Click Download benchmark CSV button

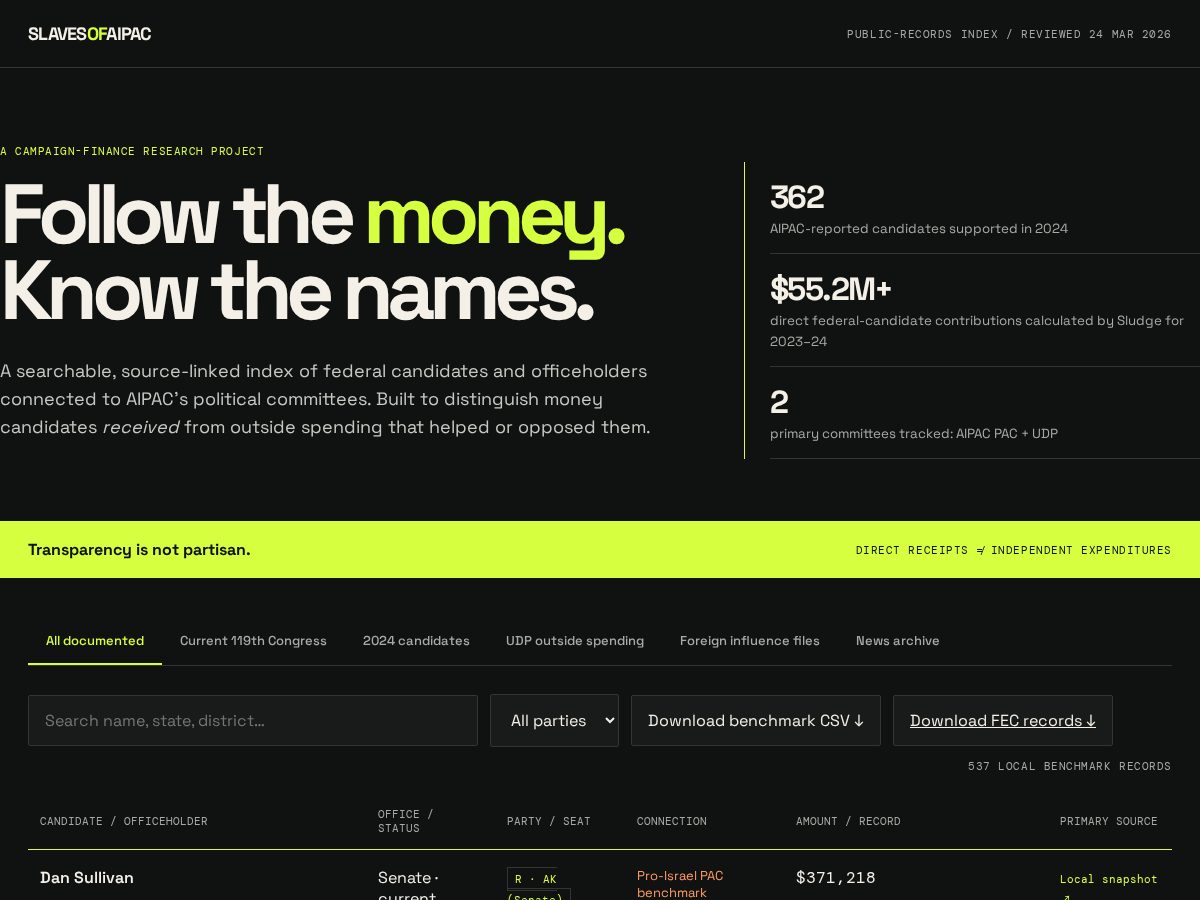[x=756, y=720]
